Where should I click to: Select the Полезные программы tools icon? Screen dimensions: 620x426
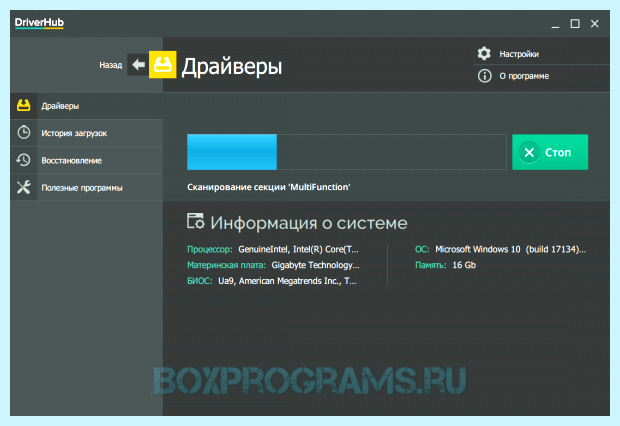pos(24,187)
